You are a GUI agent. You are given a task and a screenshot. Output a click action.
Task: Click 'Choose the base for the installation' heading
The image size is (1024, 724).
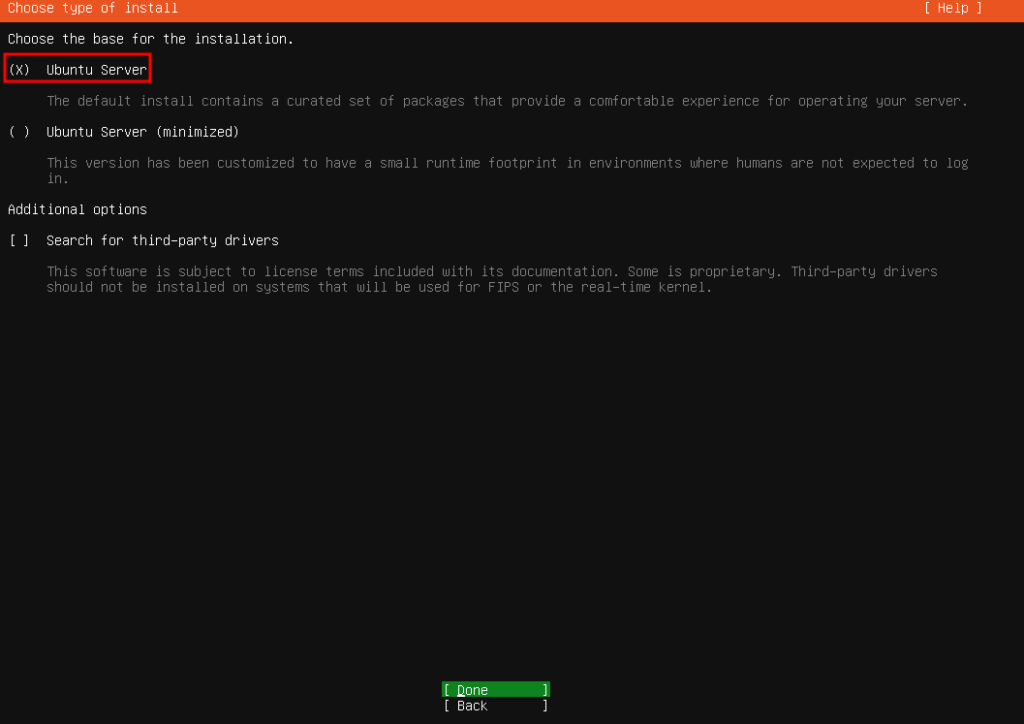(x=150, y=39)
